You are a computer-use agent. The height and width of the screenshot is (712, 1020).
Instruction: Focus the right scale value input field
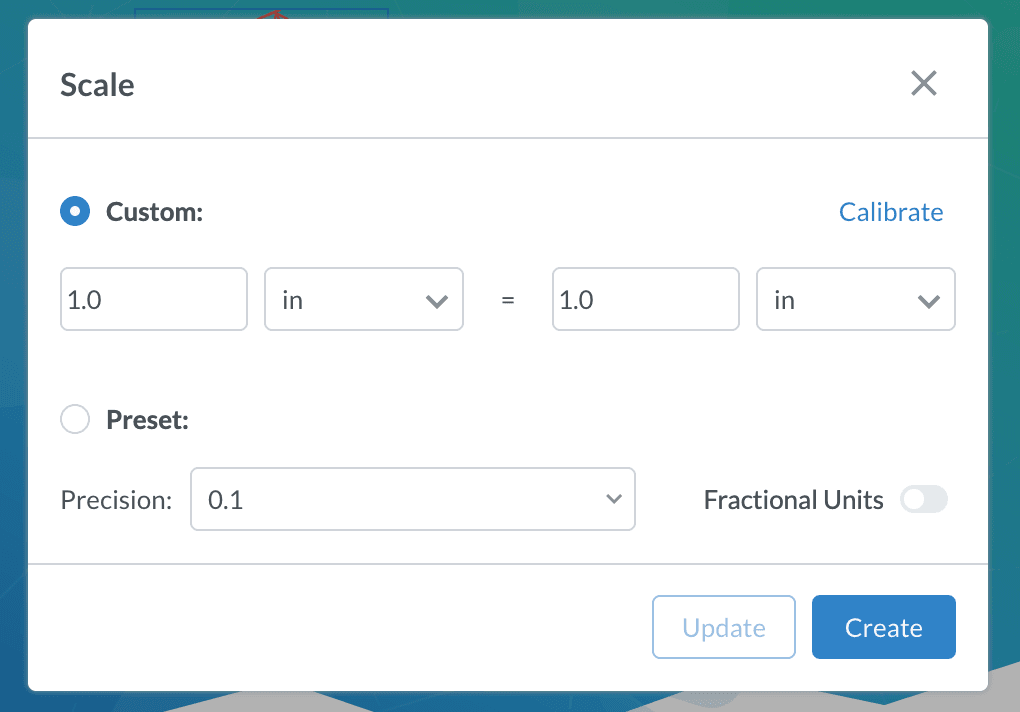(x=645, y=299)
